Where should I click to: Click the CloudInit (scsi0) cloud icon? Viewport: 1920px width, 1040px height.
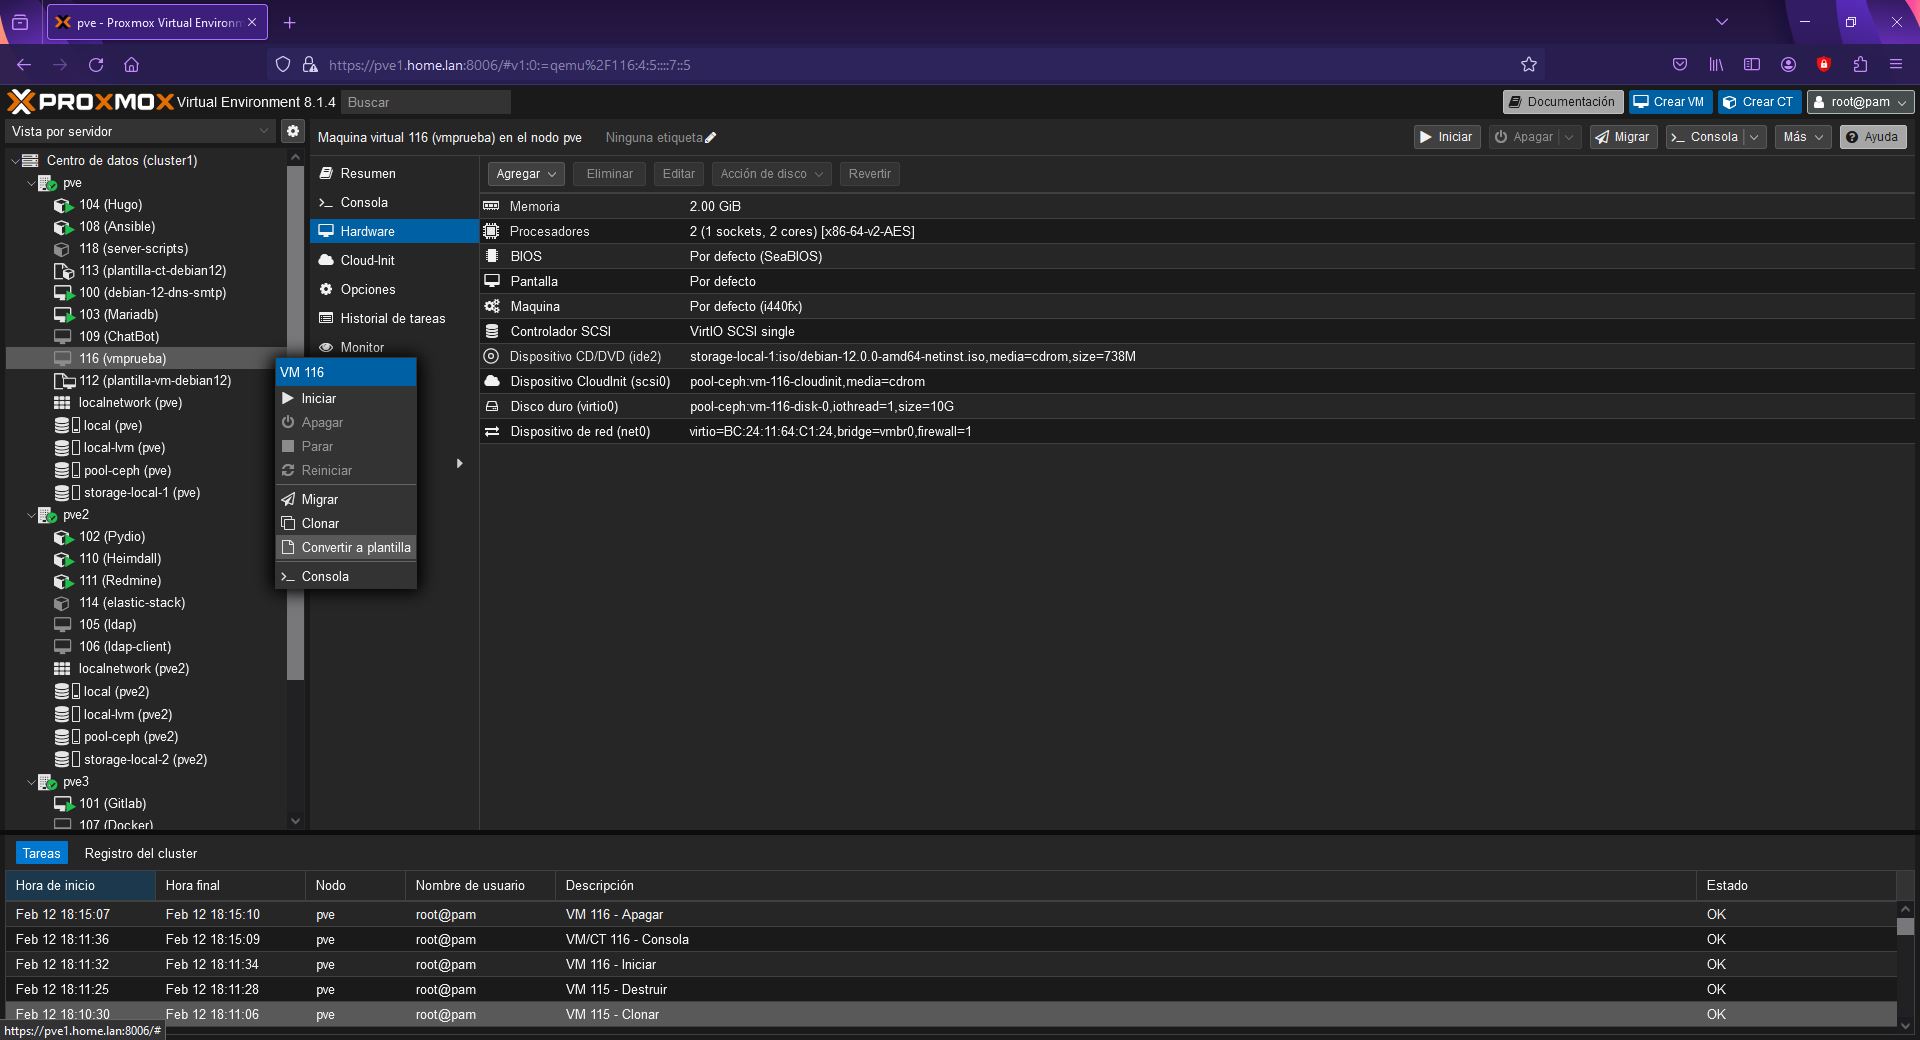click(492, 381)
